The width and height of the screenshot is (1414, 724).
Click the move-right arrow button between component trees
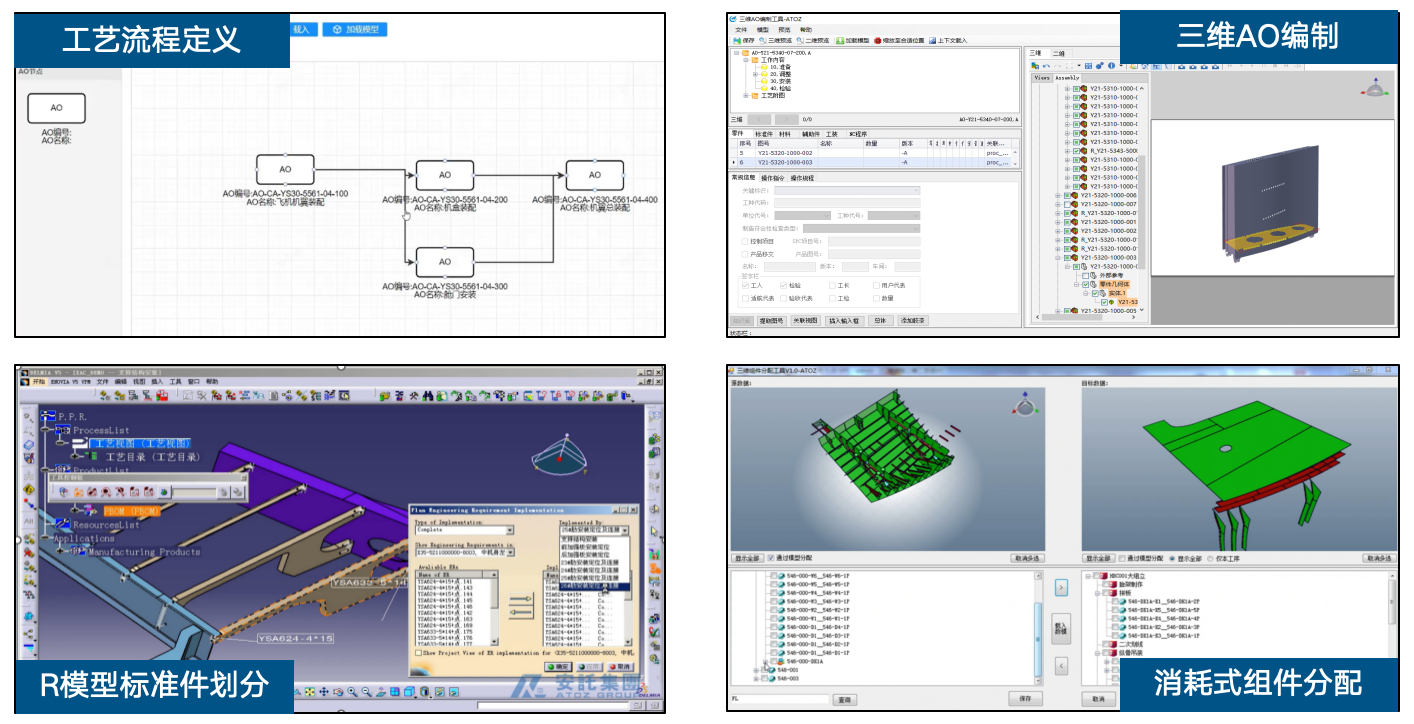1061,589
